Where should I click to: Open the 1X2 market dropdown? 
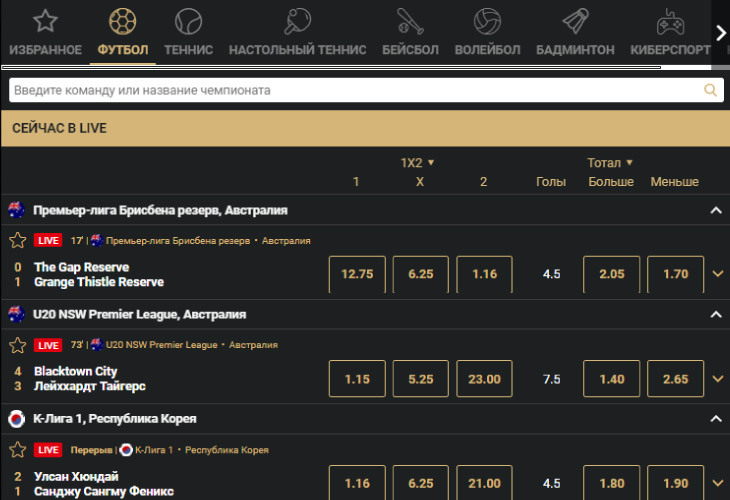[418, 162]
